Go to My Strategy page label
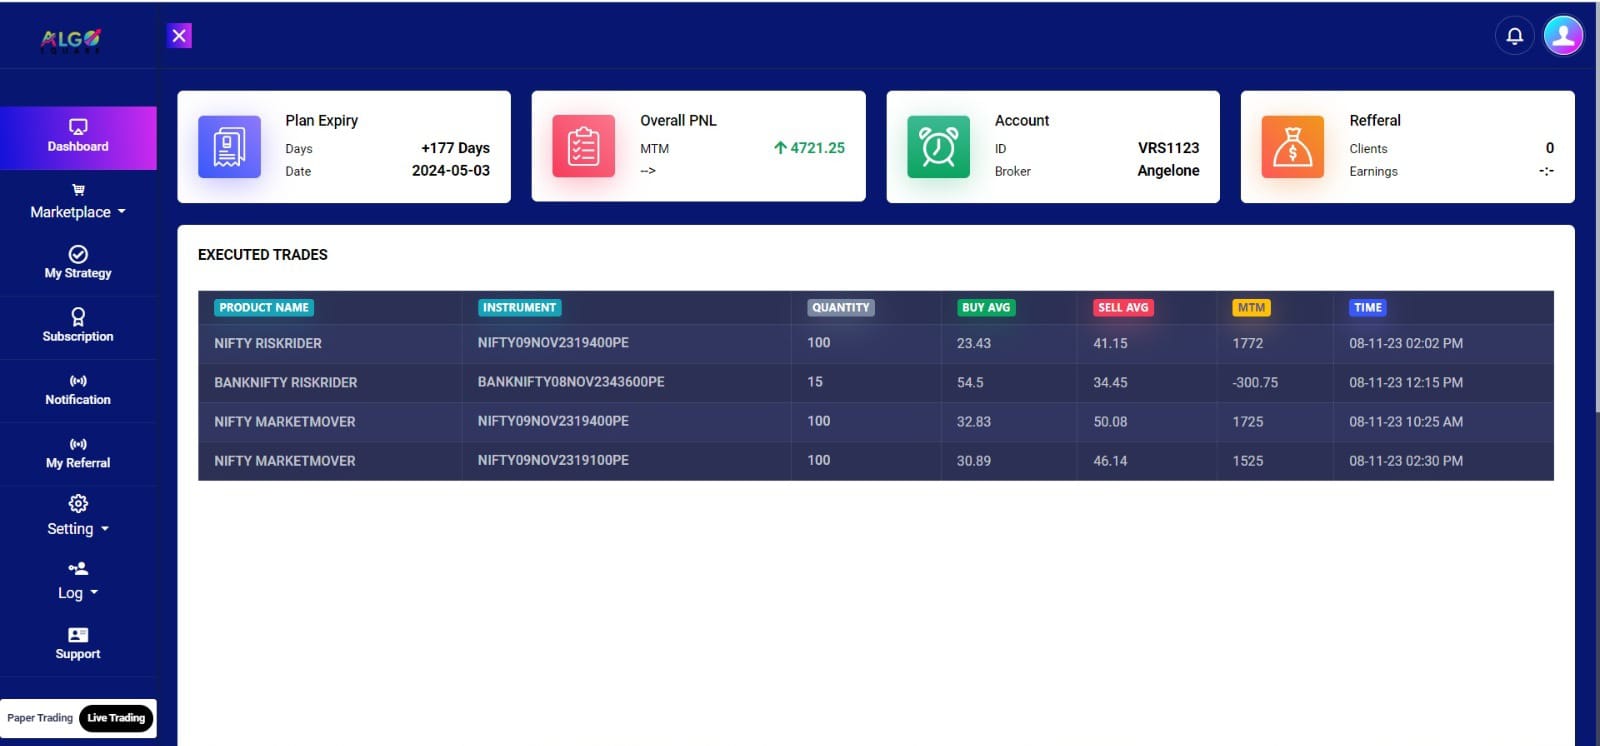The width and height of the screenshot is (1600, 746). (x=78, y=273)
